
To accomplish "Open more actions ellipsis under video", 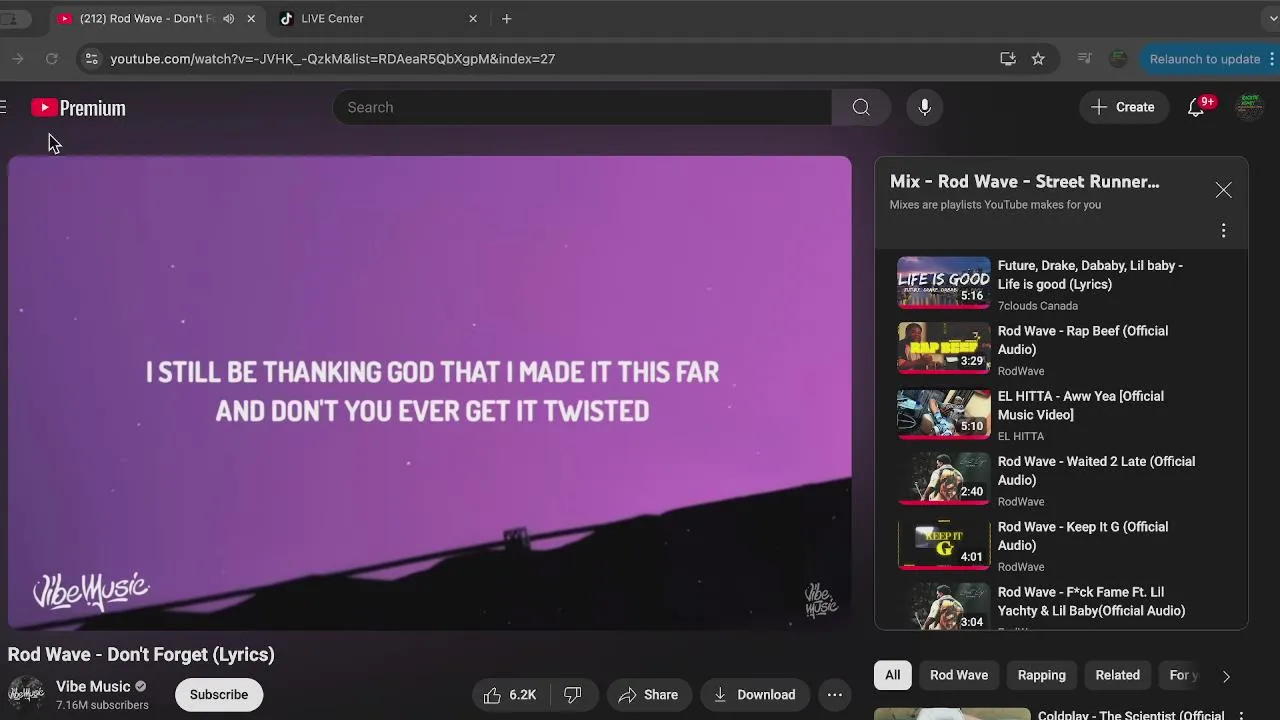I will pos(835,695).
